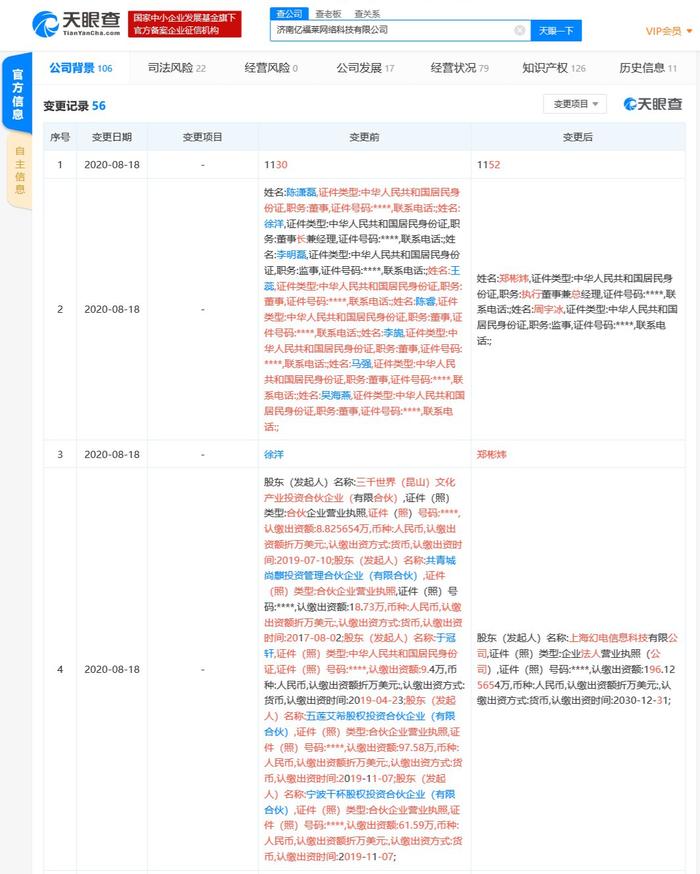Select the 官方信息 side tab
Viewport: 700px width, 874px height.
coord(17,94)
